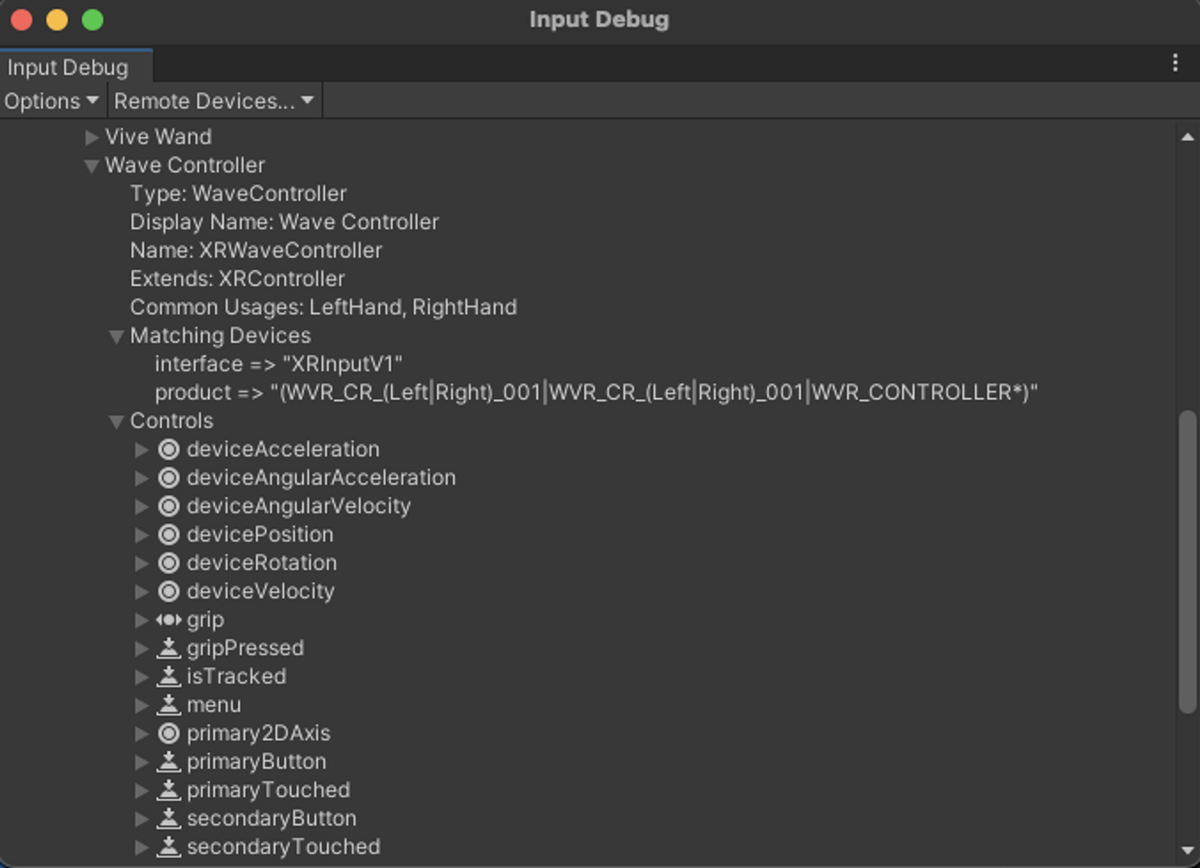Expand the gripPressed control
The image size is (1200, 868).
tap(142, 648)
